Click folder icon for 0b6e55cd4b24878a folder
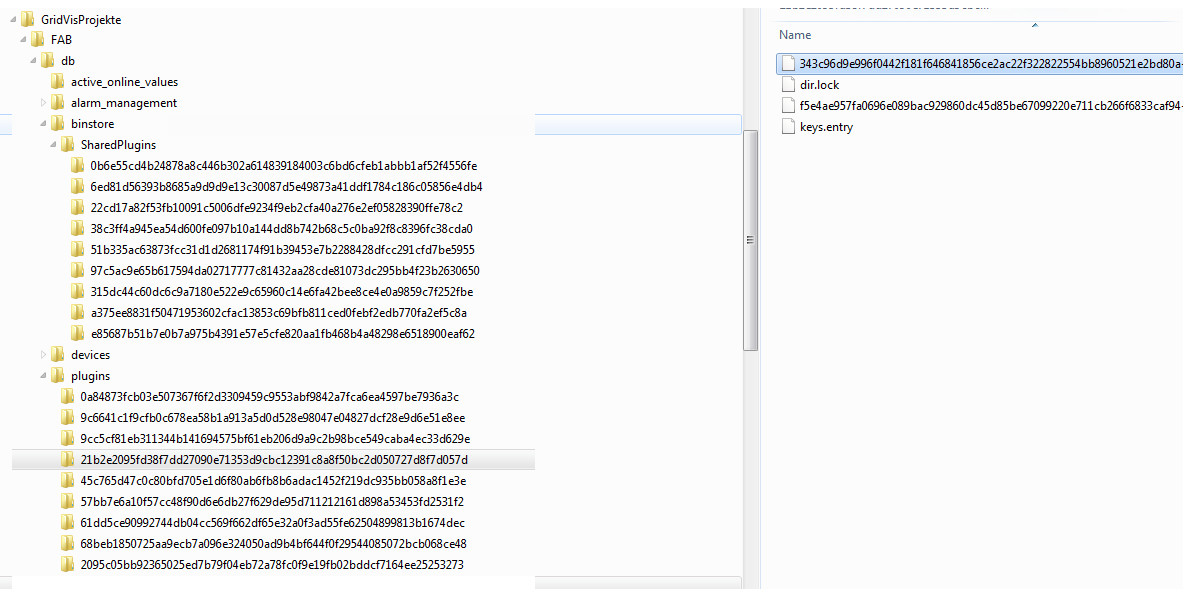This screenshot has width=1192, height=589. [78, 166]
